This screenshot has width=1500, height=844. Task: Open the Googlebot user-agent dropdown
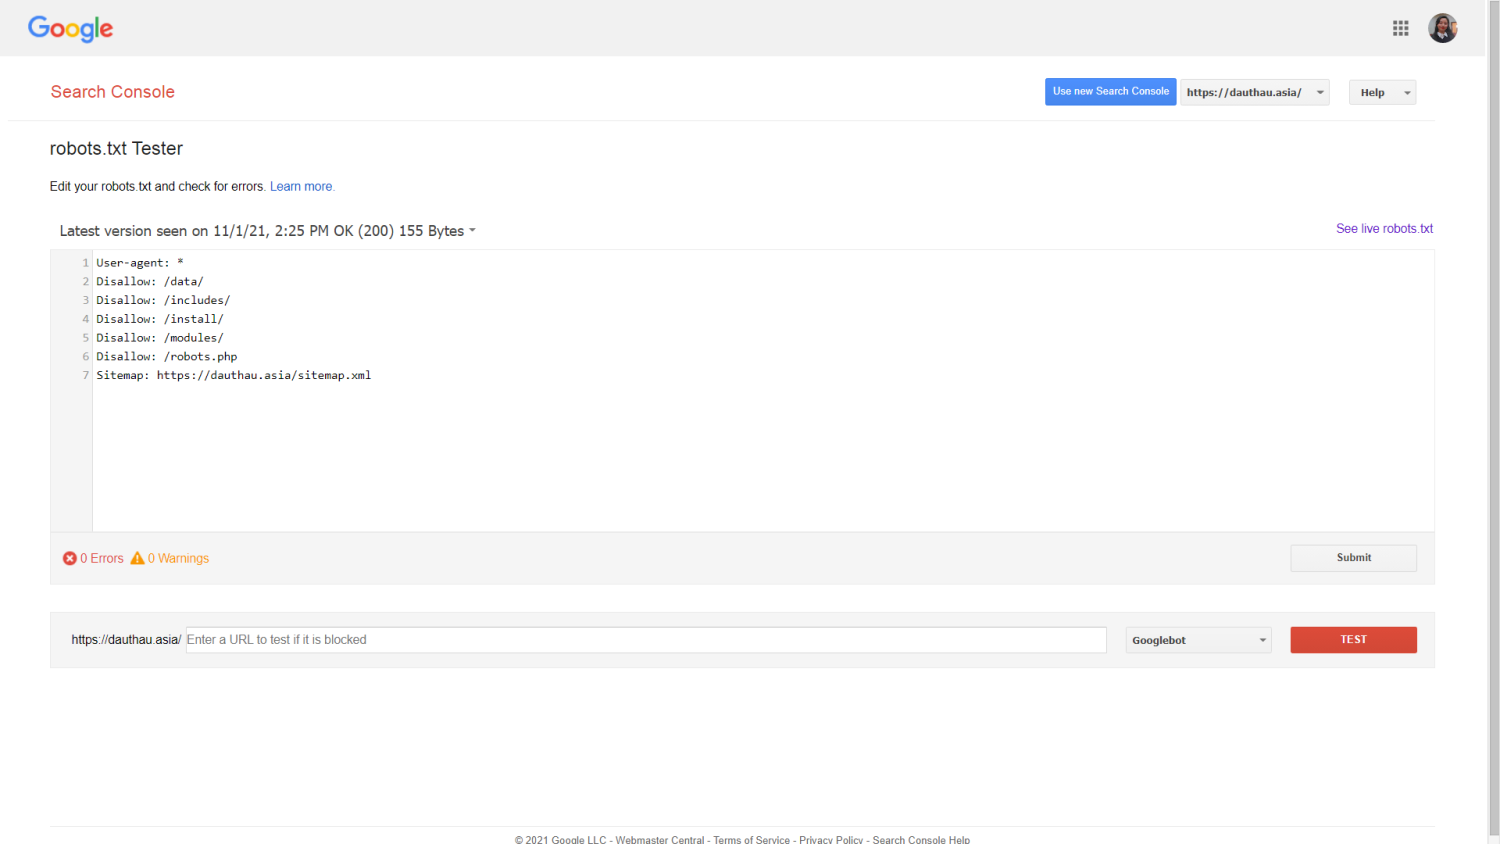coord(1198,640)
